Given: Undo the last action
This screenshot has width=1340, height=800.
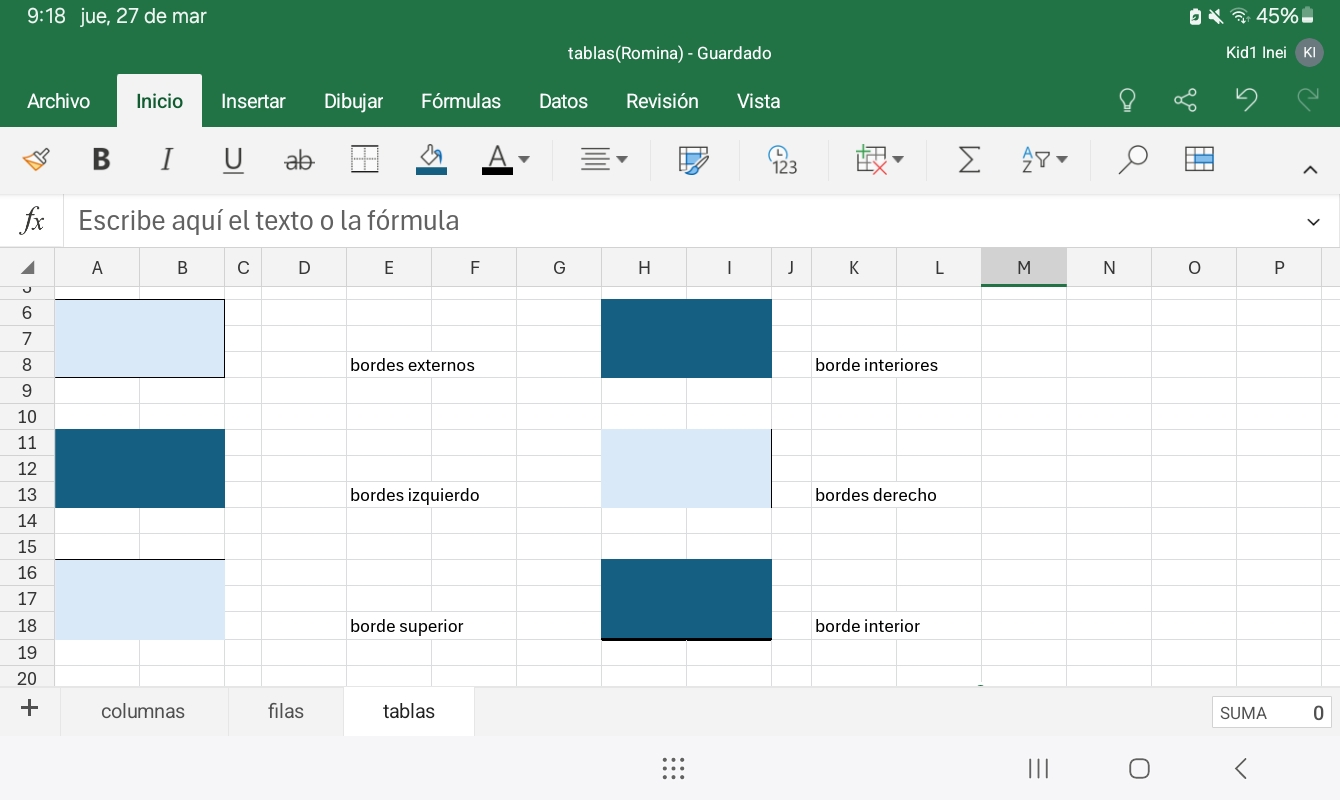Looking at the screenshot, I should pos(1246,100).
